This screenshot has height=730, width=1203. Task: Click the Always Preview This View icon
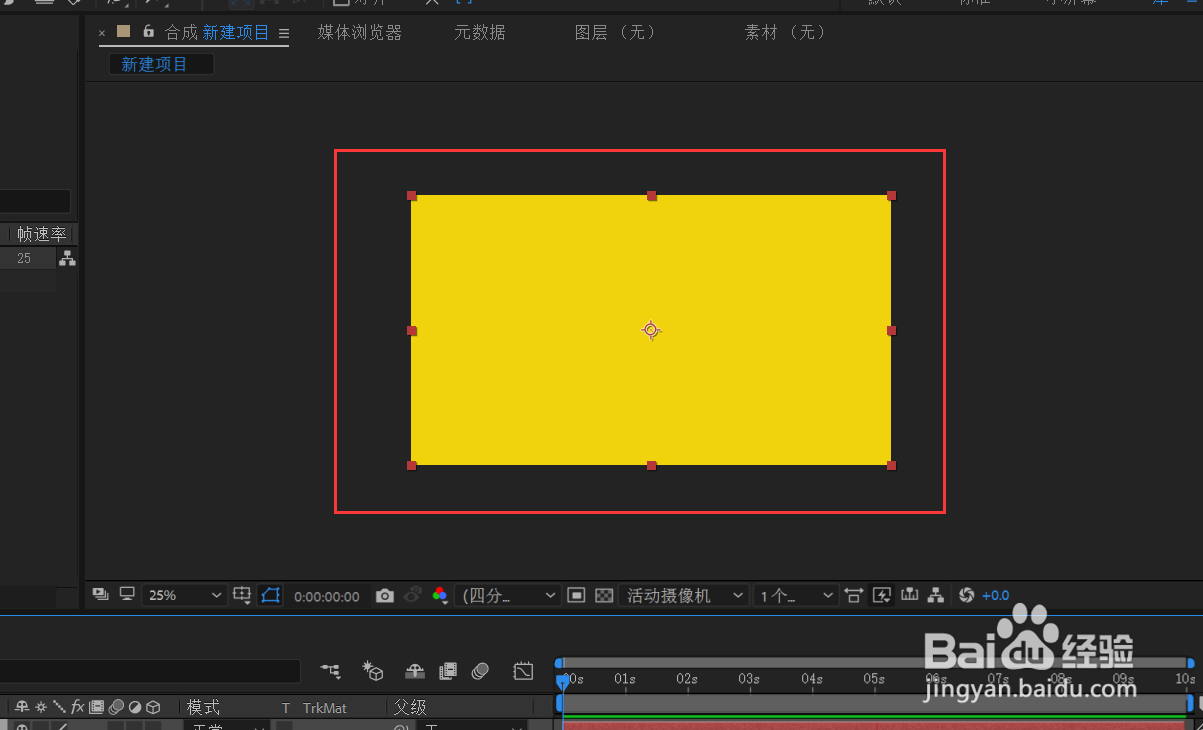[100, 594]
